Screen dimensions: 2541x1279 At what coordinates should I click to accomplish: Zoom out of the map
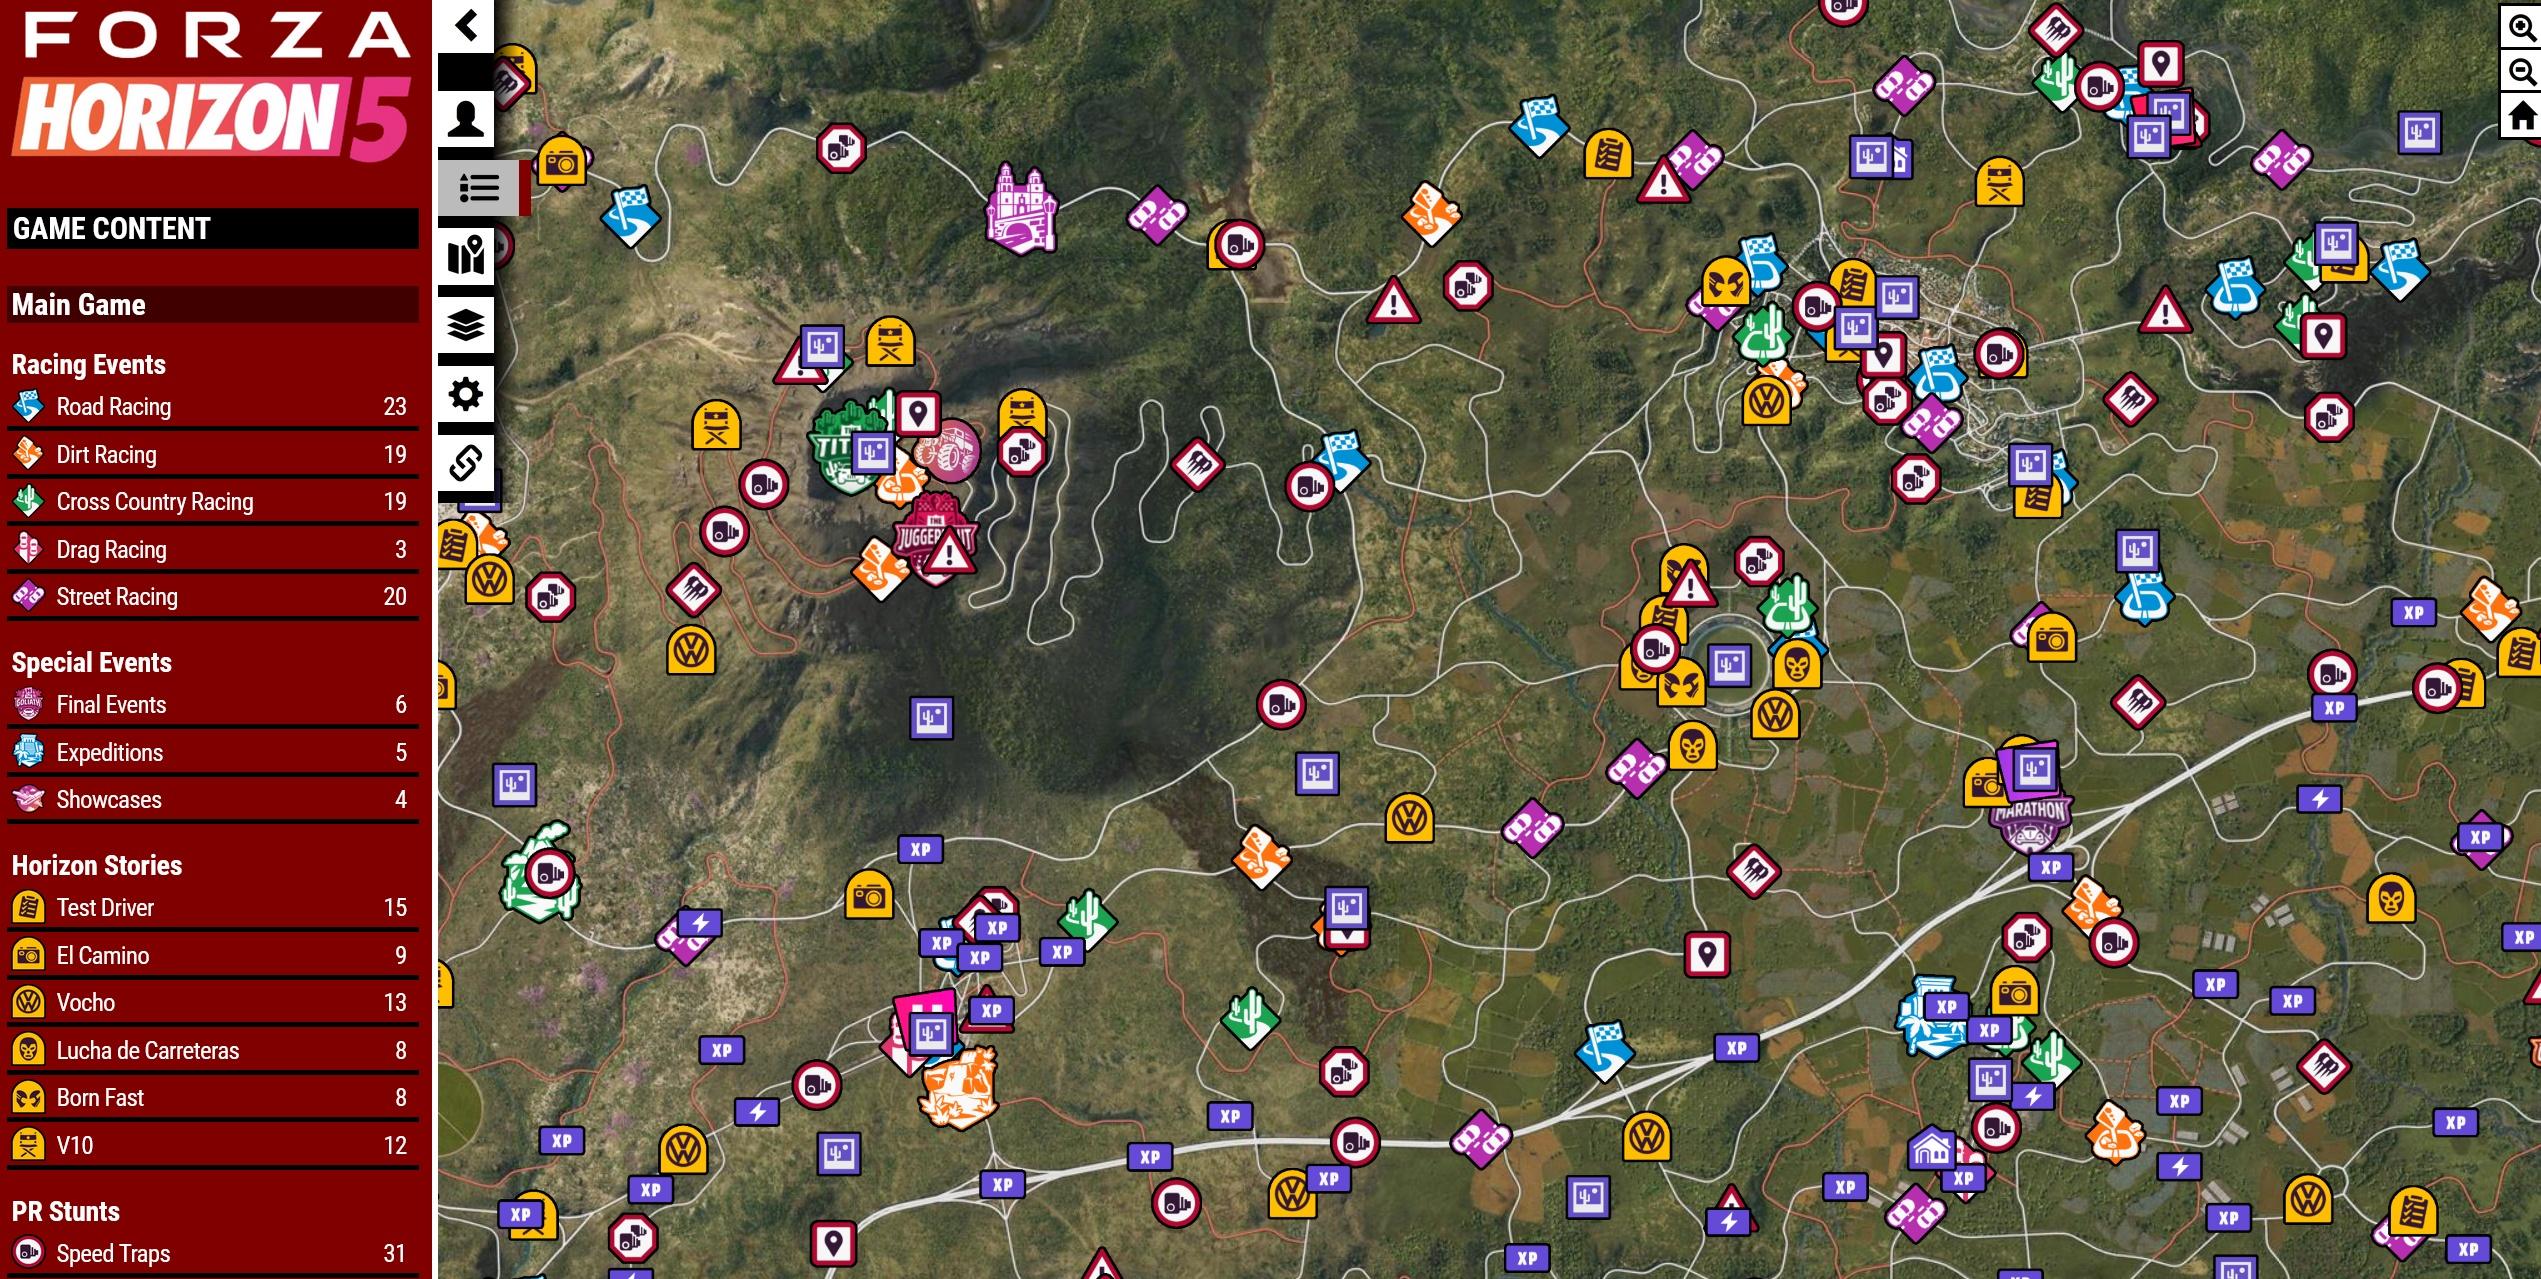coord(2521,72)
